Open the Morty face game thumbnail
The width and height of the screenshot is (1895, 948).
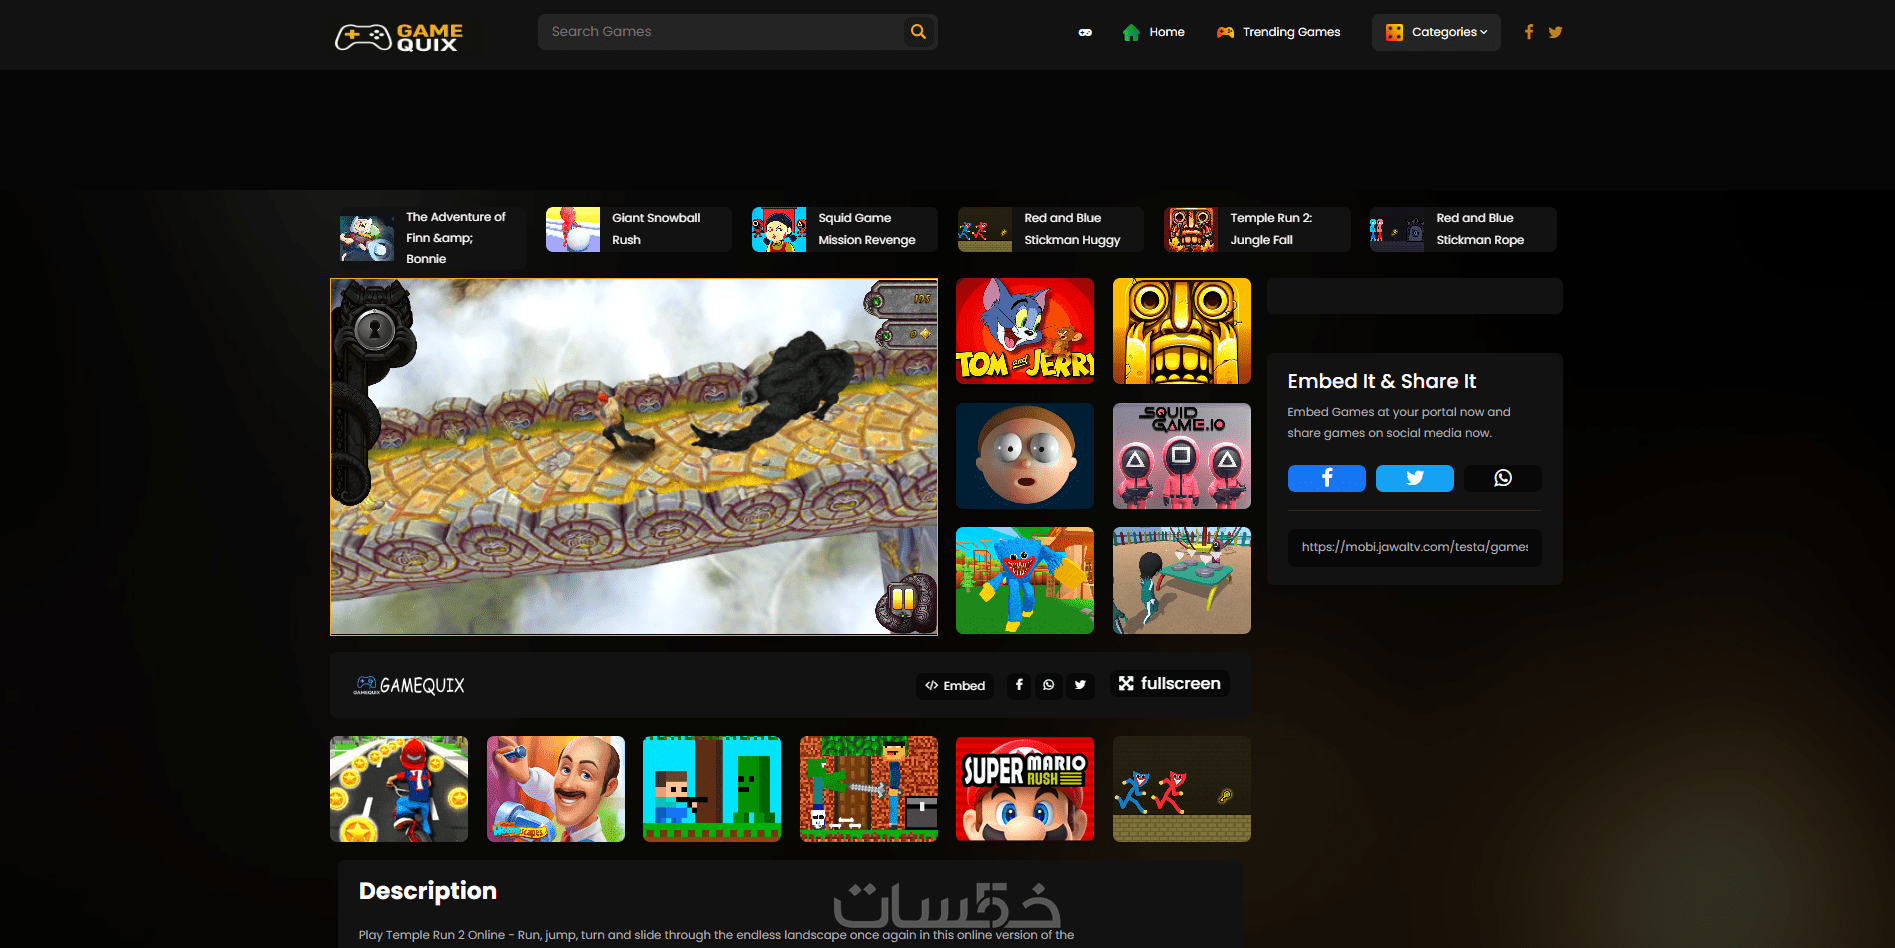click(x=1025, y=456)
